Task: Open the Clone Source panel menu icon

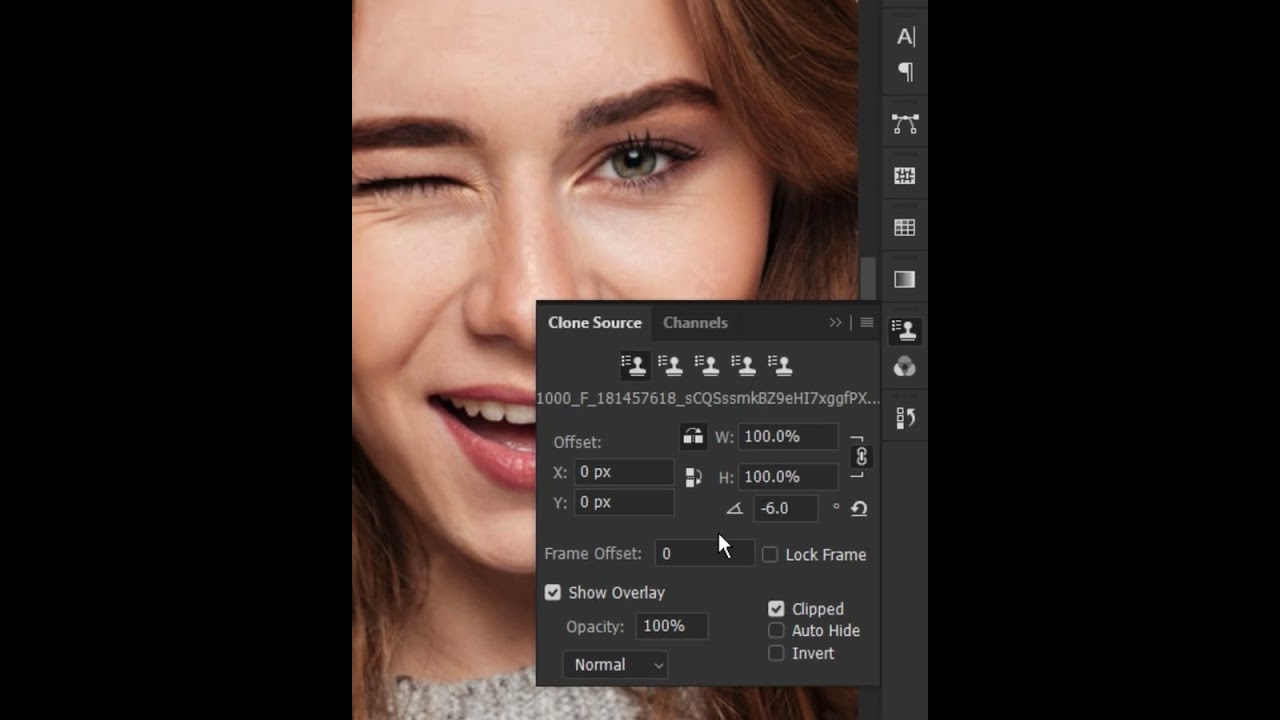Action: (867, 322)
